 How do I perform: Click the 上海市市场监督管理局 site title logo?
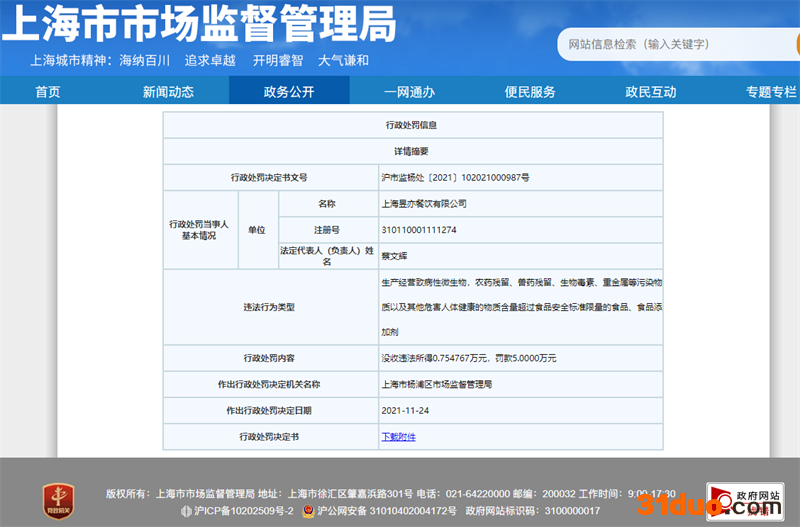point(198,25)
